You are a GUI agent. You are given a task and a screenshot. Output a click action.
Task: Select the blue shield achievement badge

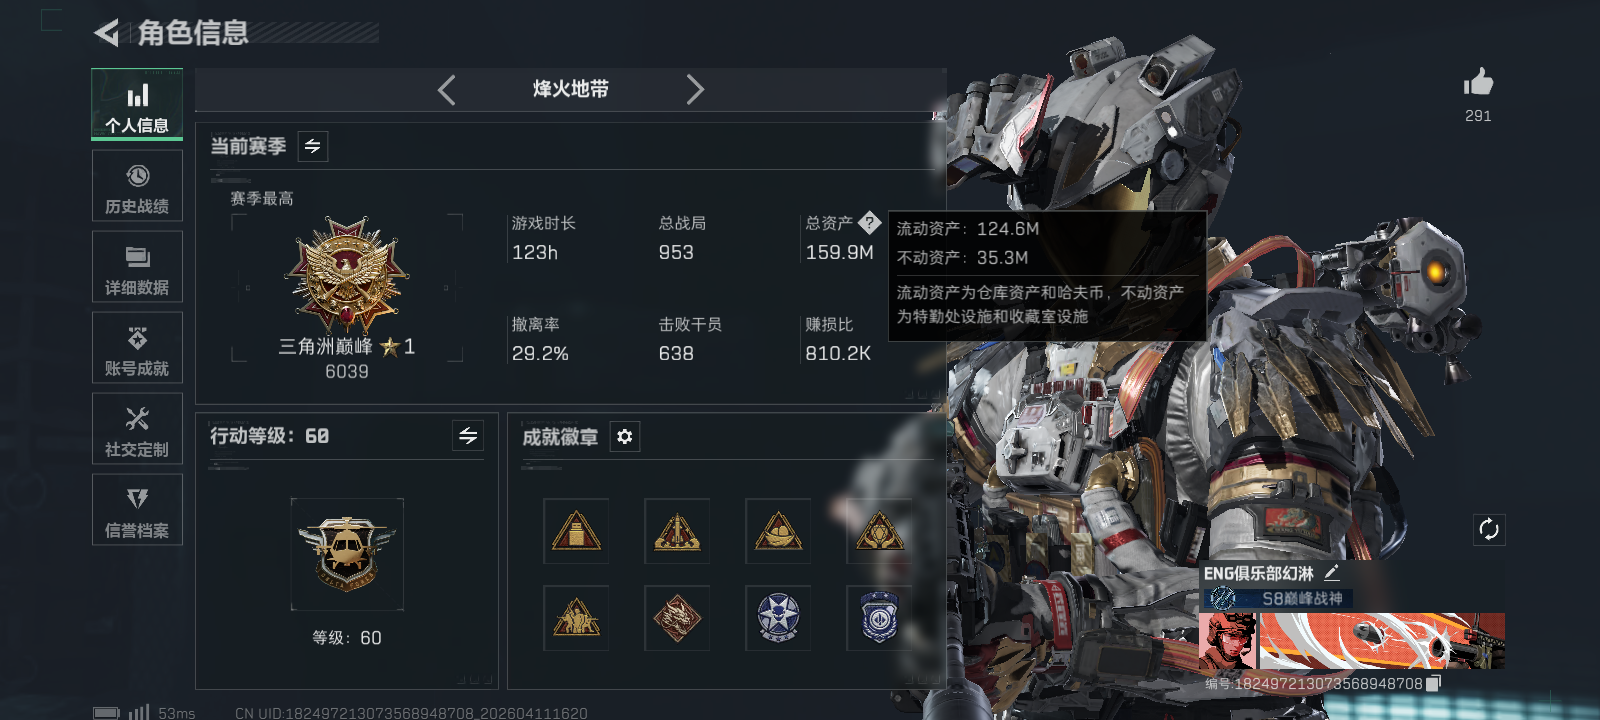[879, 618]
